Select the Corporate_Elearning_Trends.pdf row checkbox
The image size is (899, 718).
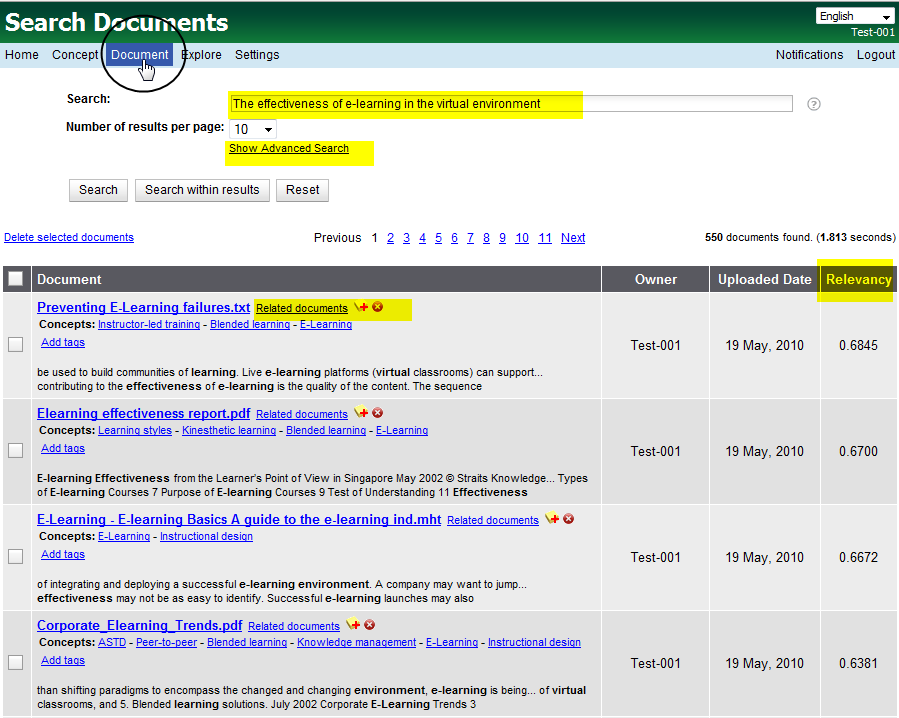coord(16,662)
